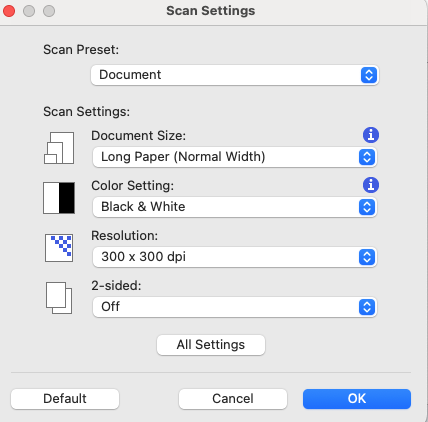The height and width of the screenshot is (422, 428).
Task: Open the 2-sided Off dropdown
Action: point(235,307)
